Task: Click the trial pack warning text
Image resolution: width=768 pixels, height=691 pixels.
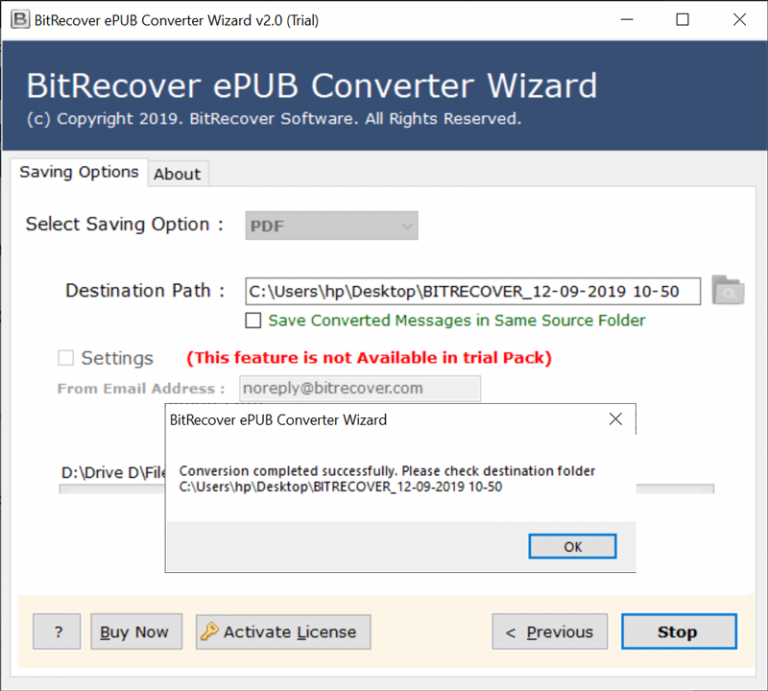Action: click(x=369, y=358)
